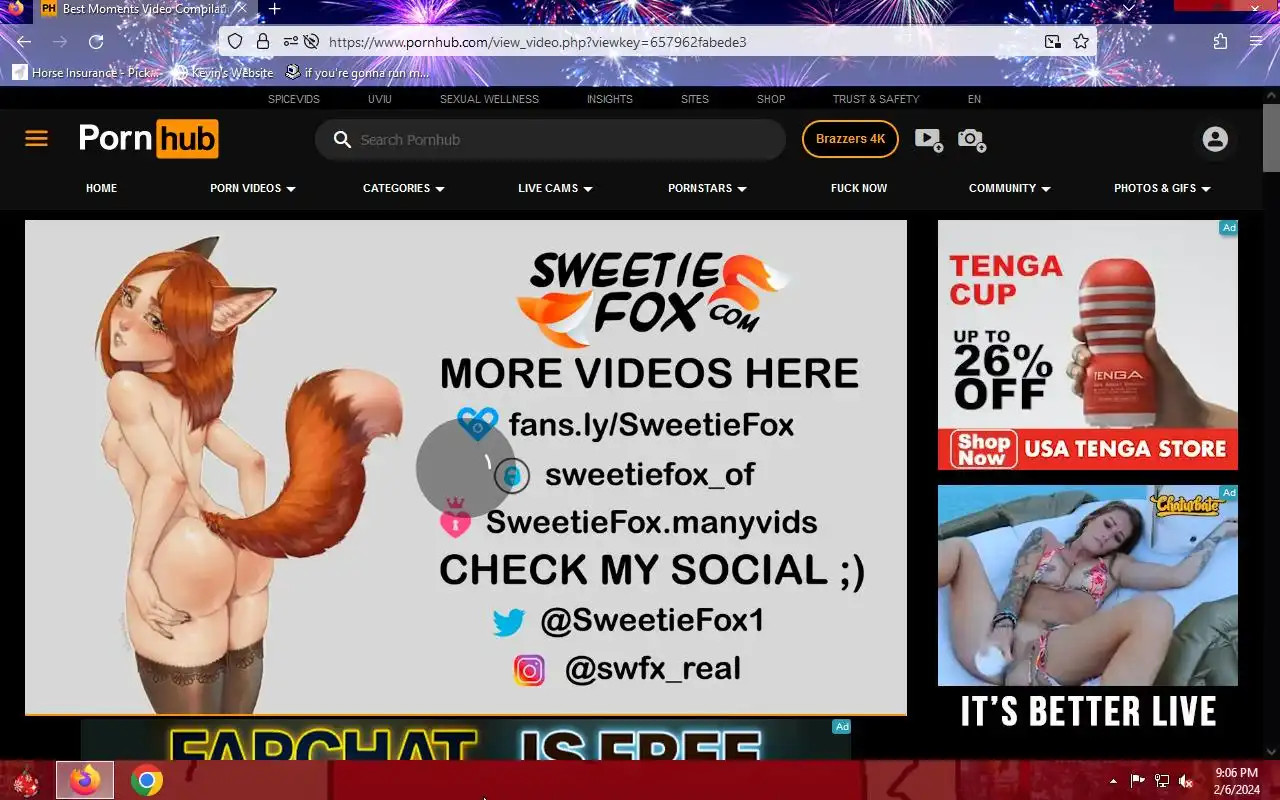Go back with the browser back arrow
The height and width of the screenshot is (800, 1280).
pos(24,42)
